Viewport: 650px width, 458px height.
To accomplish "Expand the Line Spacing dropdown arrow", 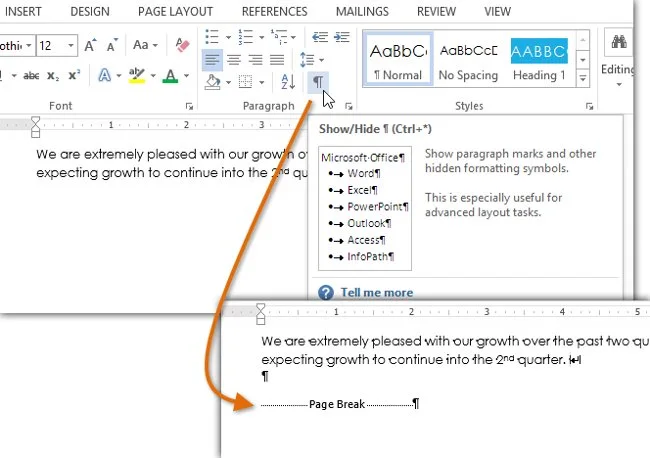I will 321,60.
